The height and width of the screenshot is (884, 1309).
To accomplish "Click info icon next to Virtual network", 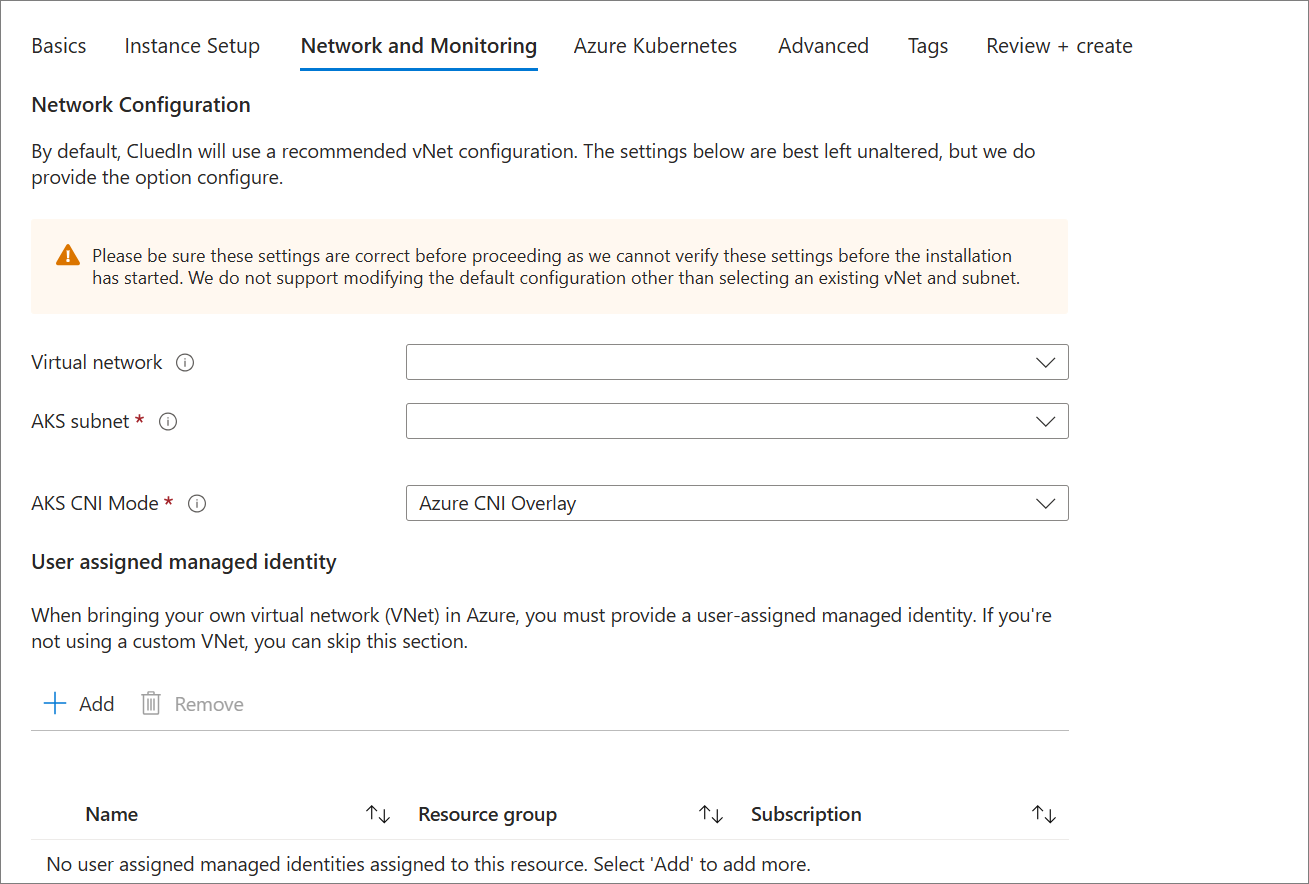I will (x=185, y=363).
